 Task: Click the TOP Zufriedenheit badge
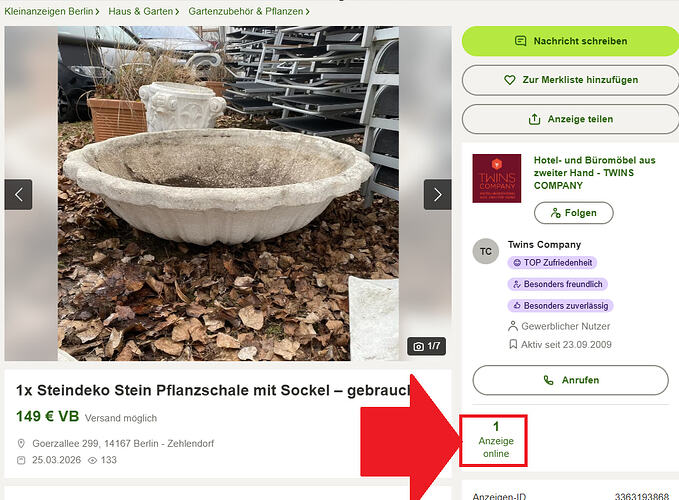(x=552, y=262)
